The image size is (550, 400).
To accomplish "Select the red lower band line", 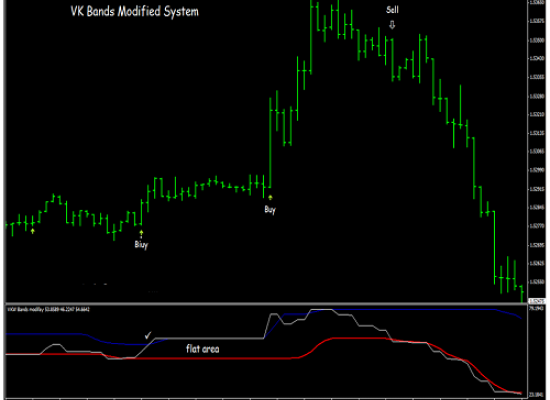I will 210,358.
